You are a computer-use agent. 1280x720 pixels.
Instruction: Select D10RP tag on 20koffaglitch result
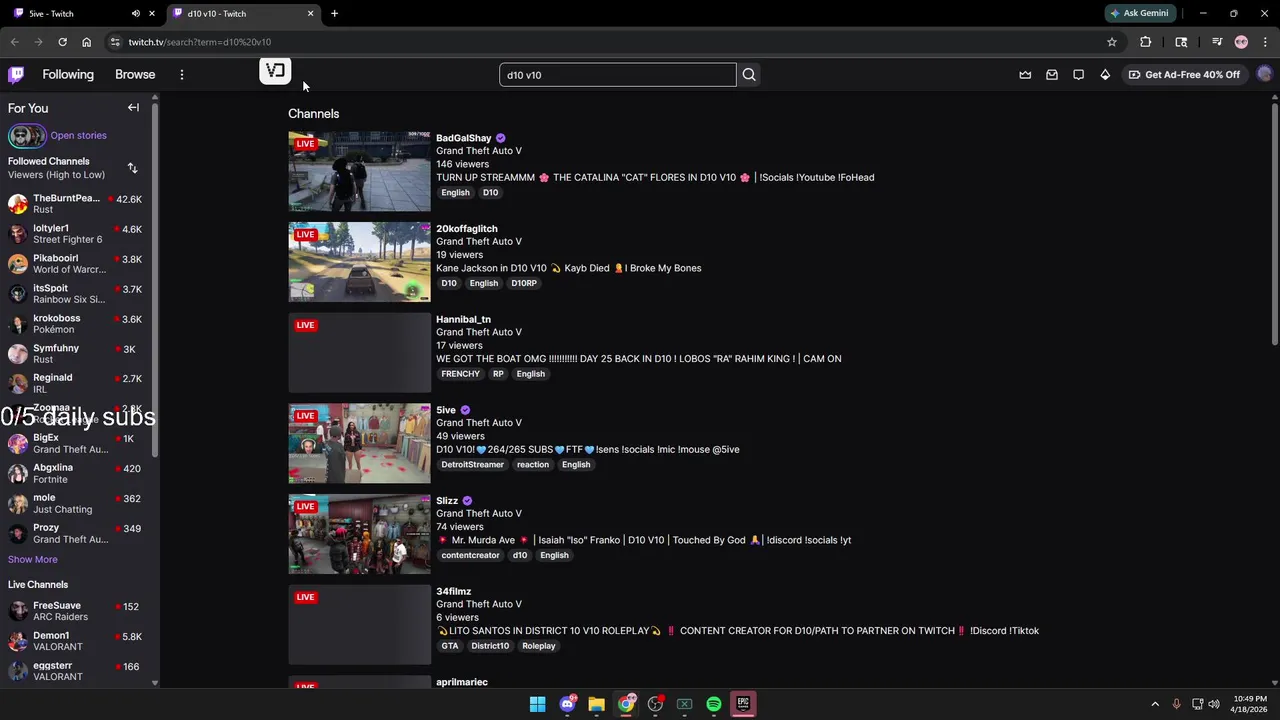point(524,283)
